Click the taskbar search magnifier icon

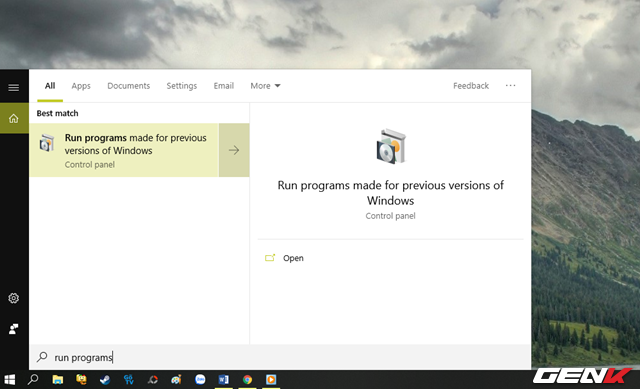coord(33,380)
